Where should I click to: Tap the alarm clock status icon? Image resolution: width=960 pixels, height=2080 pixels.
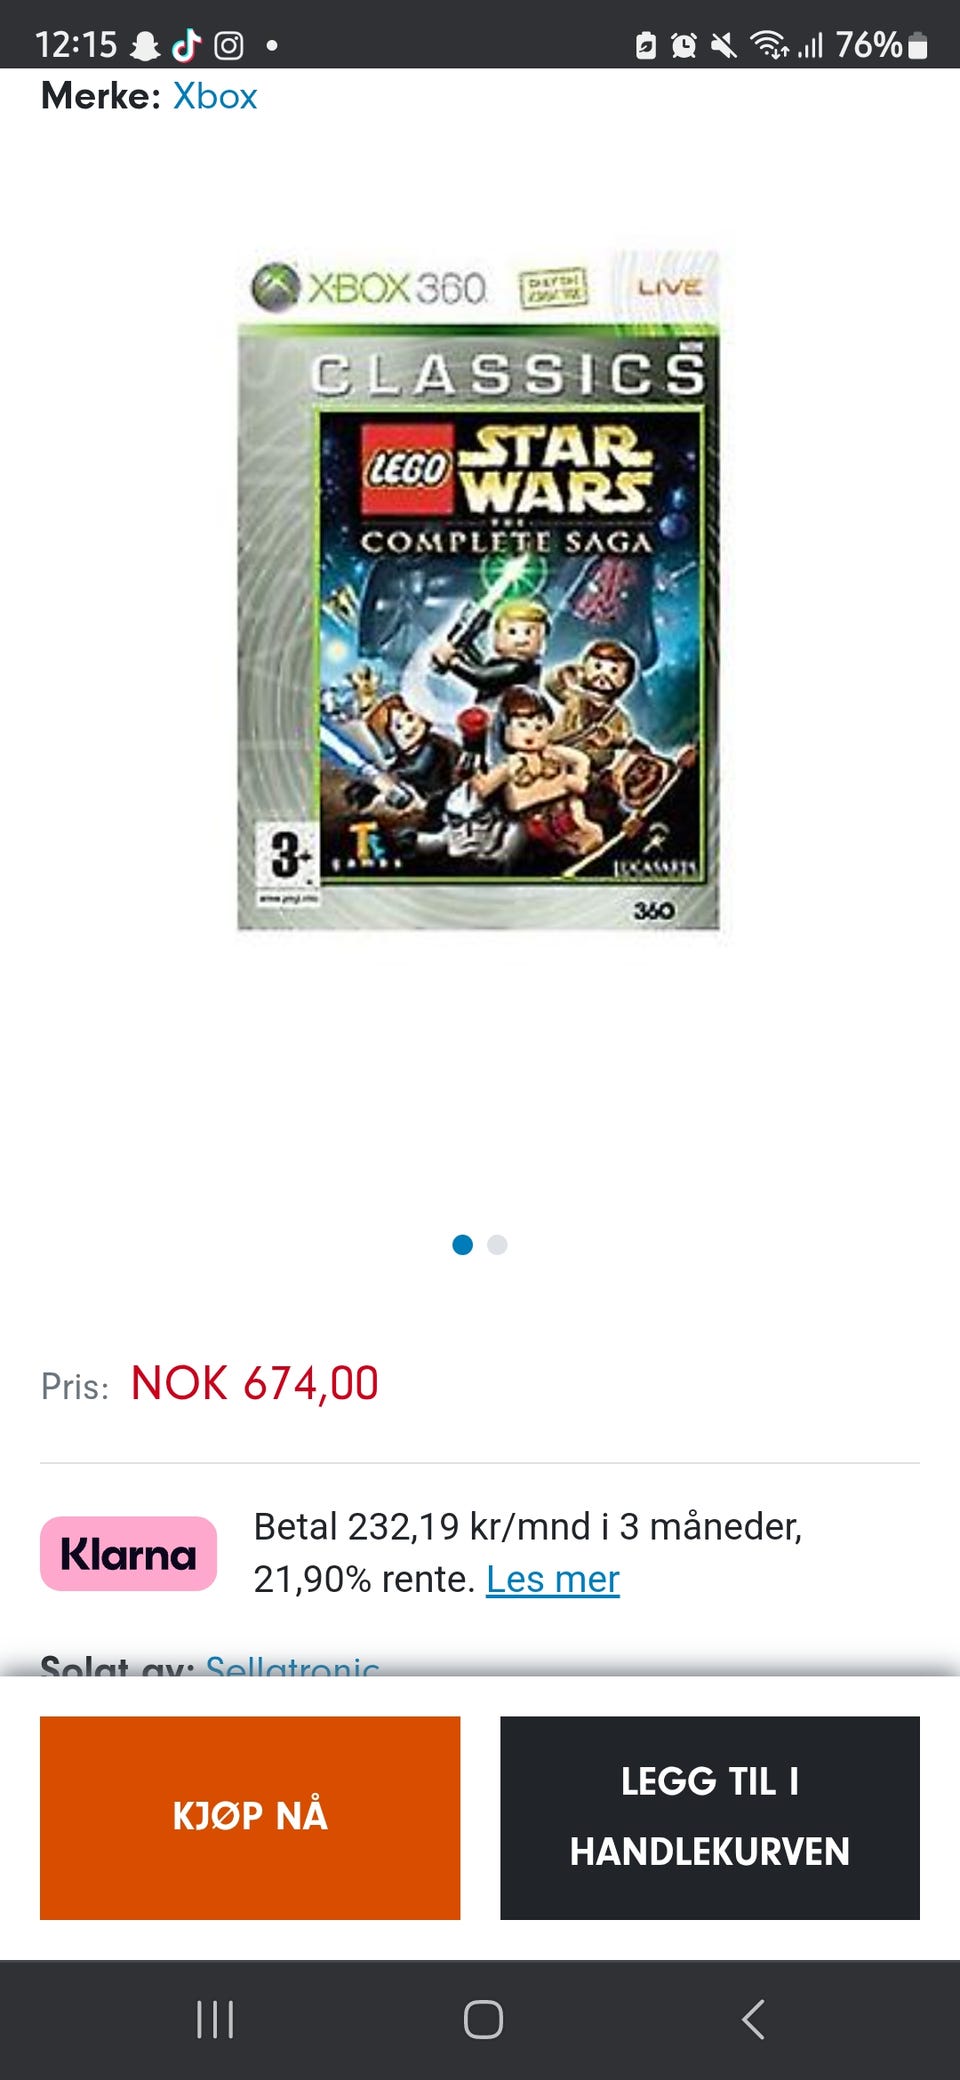(x=684, y=45)
